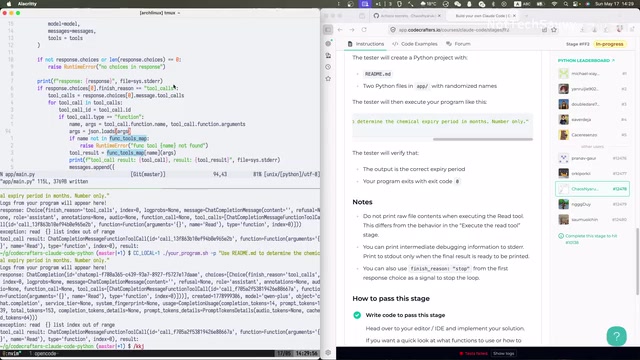
Task: Open orkiporki leaderboard entry
Action: [x=592, y=173]
